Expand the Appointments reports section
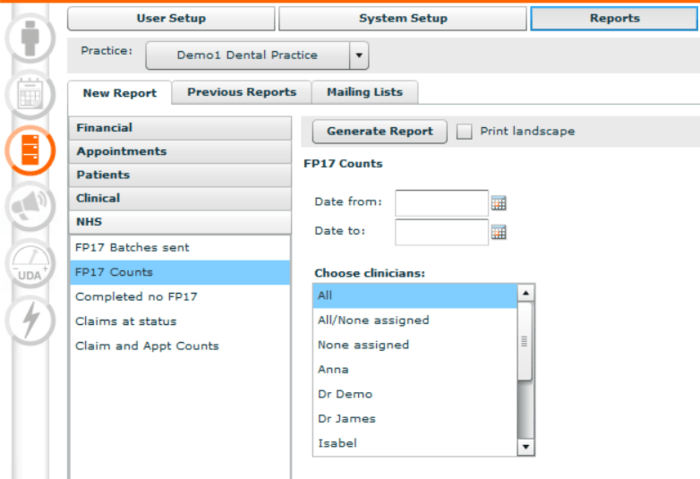700x479 pixels. click(179, 152)
